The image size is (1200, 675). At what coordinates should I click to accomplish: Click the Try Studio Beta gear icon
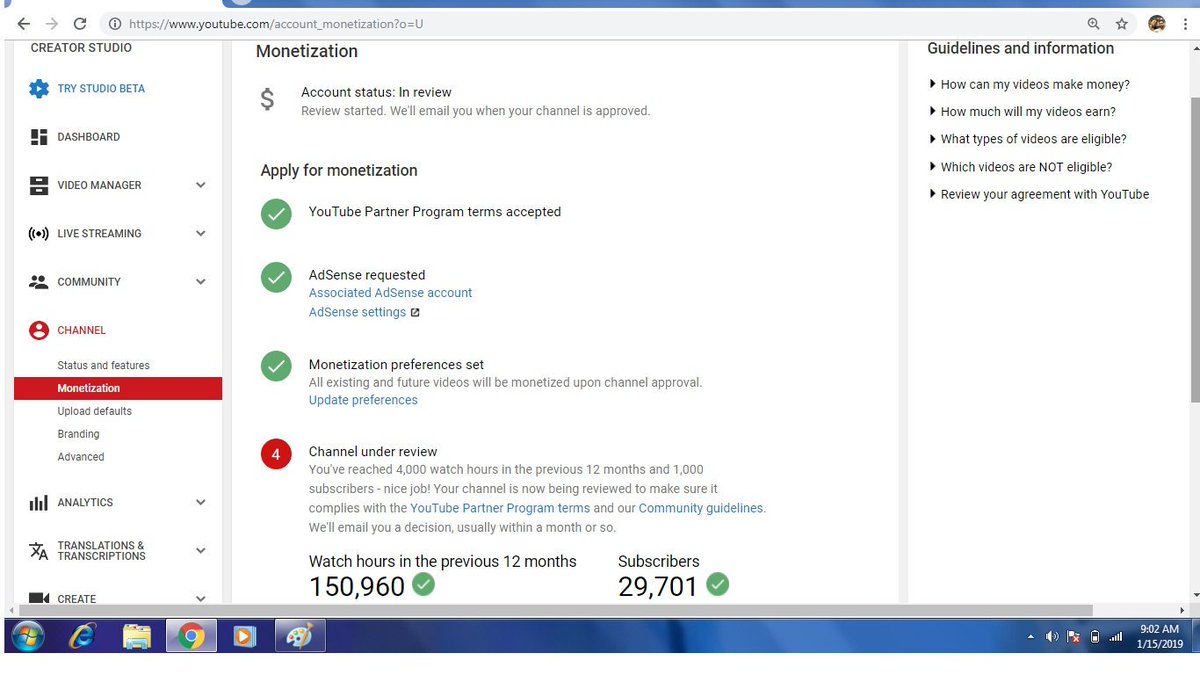(x=39, y=89)
